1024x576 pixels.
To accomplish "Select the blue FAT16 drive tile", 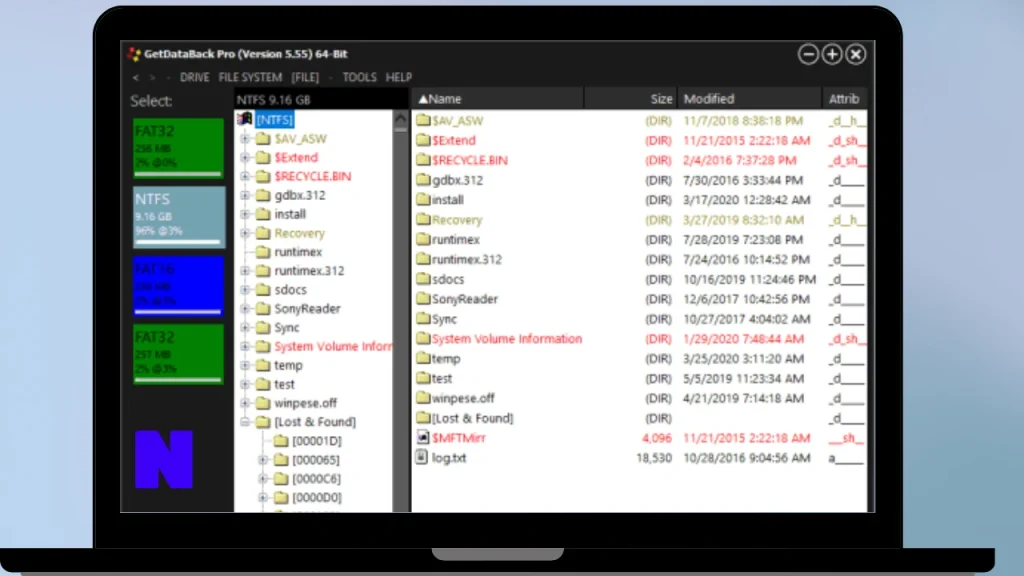I will [x=178, y=285].
